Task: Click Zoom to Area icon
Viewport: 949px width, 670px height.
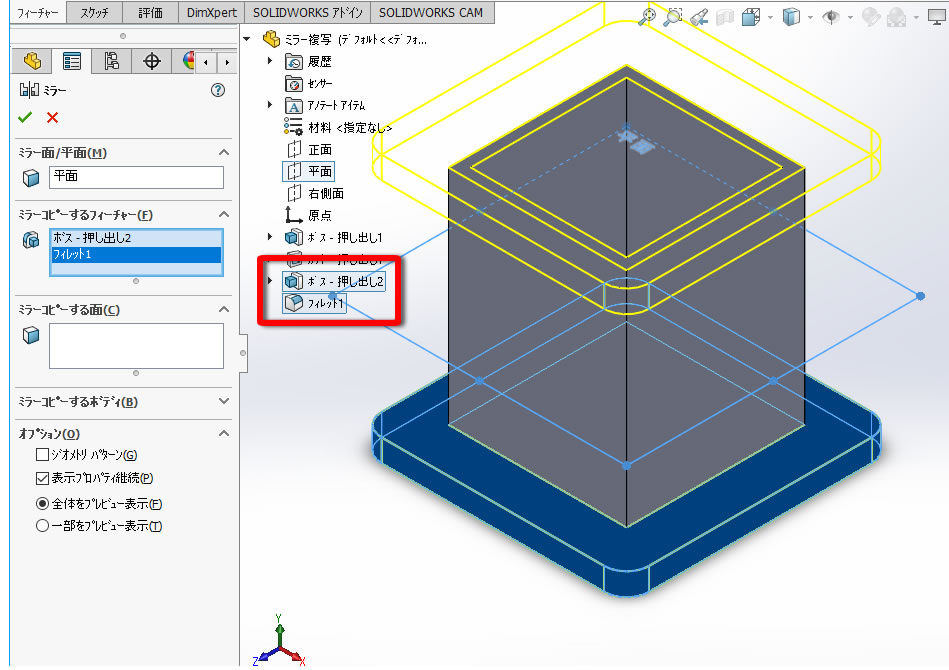Action: pyautogui.click(x=673, y=16)
